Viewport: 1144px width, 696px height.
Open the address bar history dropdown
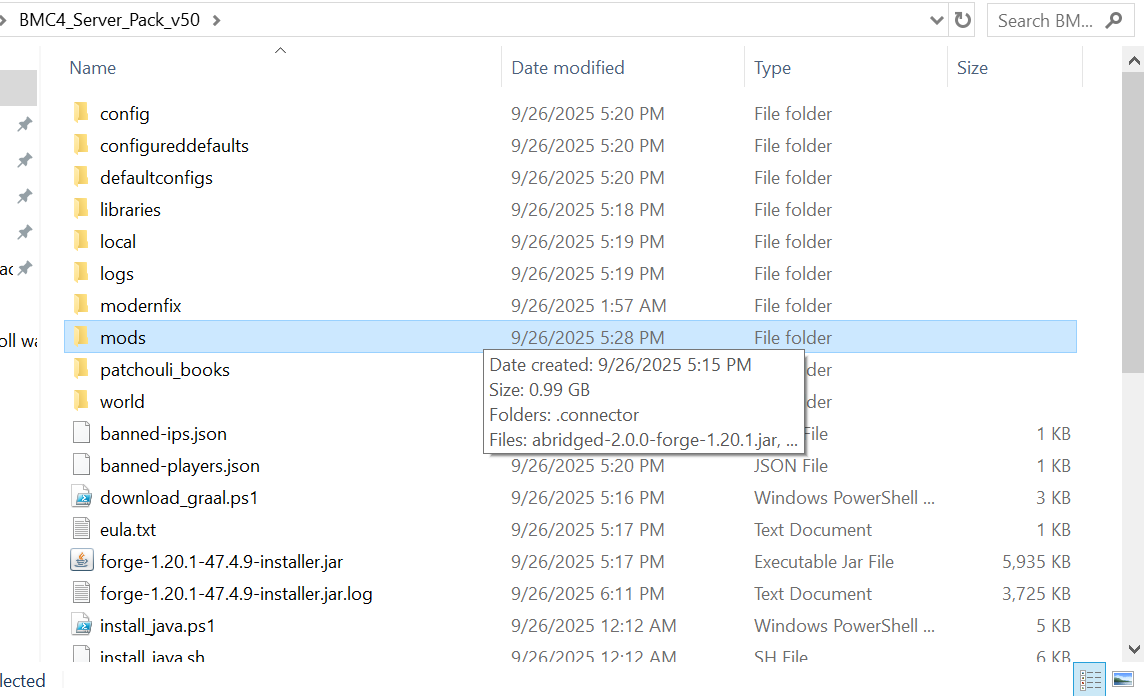click(x=937, y=20)
